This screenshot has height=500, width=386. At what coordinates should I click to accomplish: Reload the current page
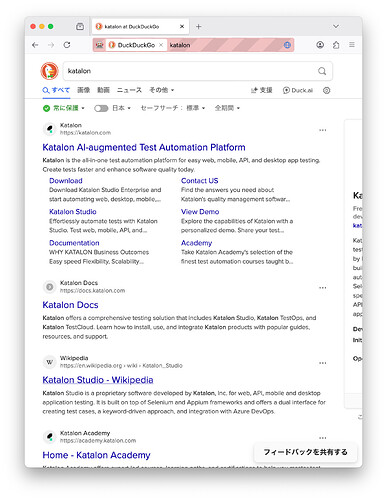(x=67, y=45)
